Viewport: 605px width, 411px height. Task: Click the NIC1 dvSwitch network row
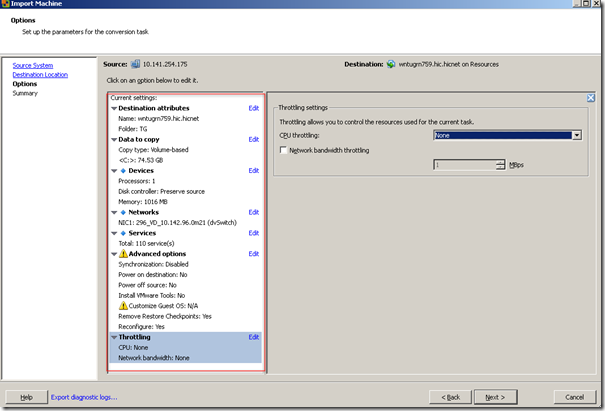coord(177,223)
